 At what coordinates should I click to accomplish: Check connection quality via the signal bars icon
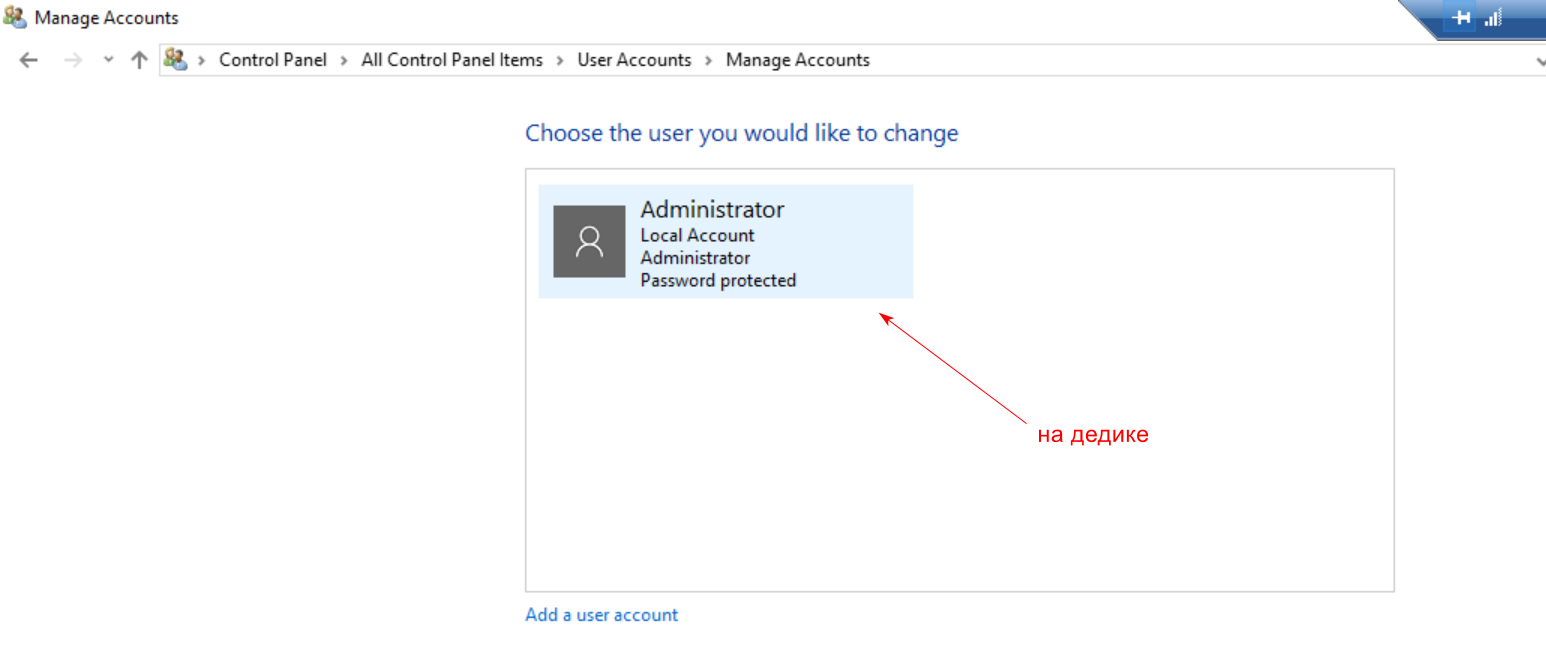1493,18
